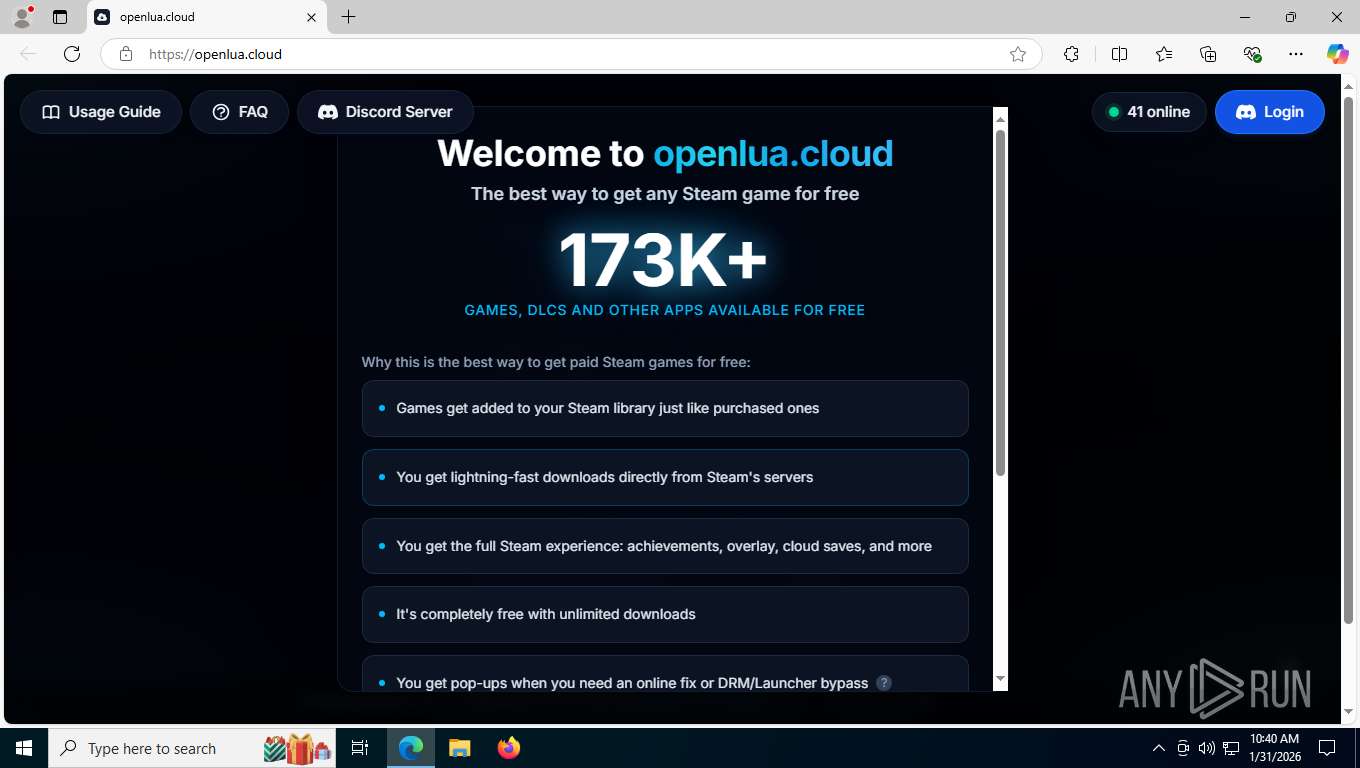Click the openlua.cloud heading text
The height and width of the screenshot is (768, 1360).
773,154
